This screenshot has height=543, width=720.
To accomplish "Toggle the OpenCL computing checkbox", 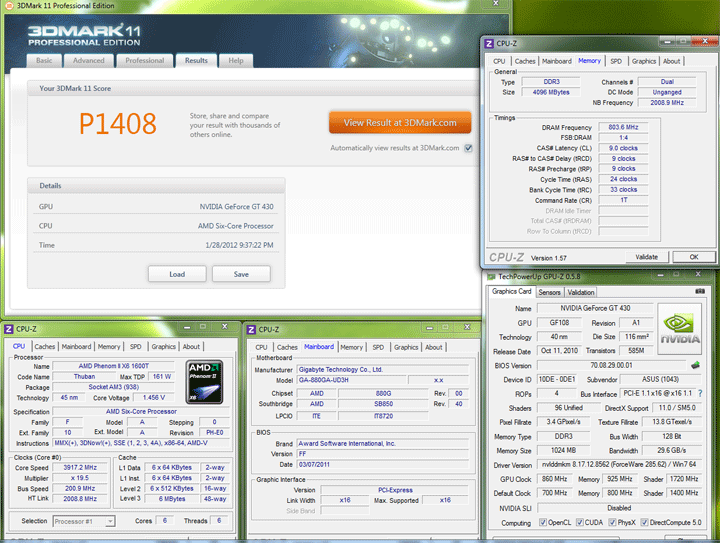I will 543,522.
